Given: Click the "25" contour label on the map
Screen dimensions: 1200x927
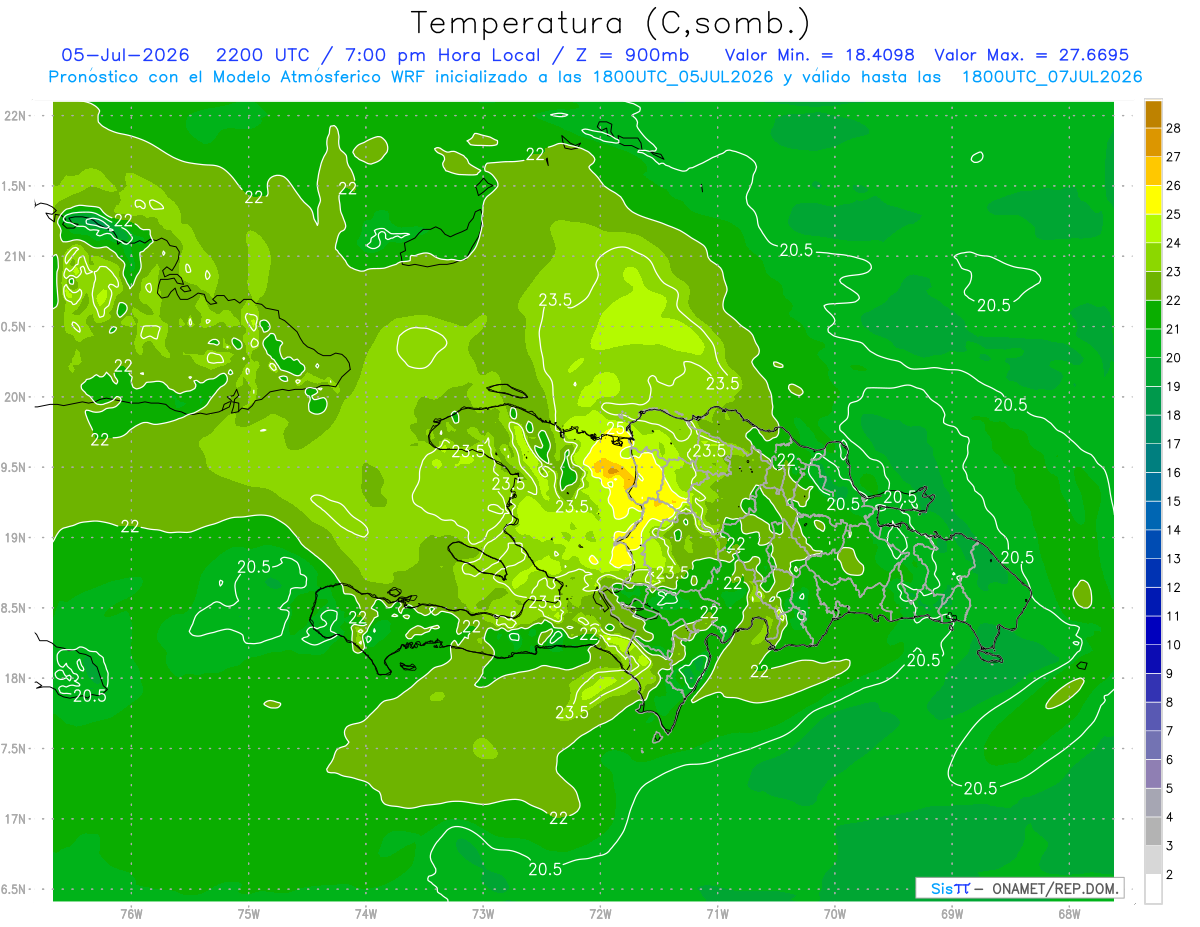Looking at the screenshot, I should [616, 428].
